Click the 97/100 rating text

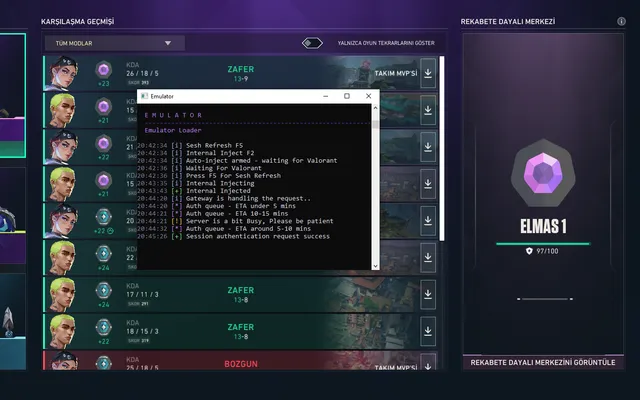(x=547, y=251)
